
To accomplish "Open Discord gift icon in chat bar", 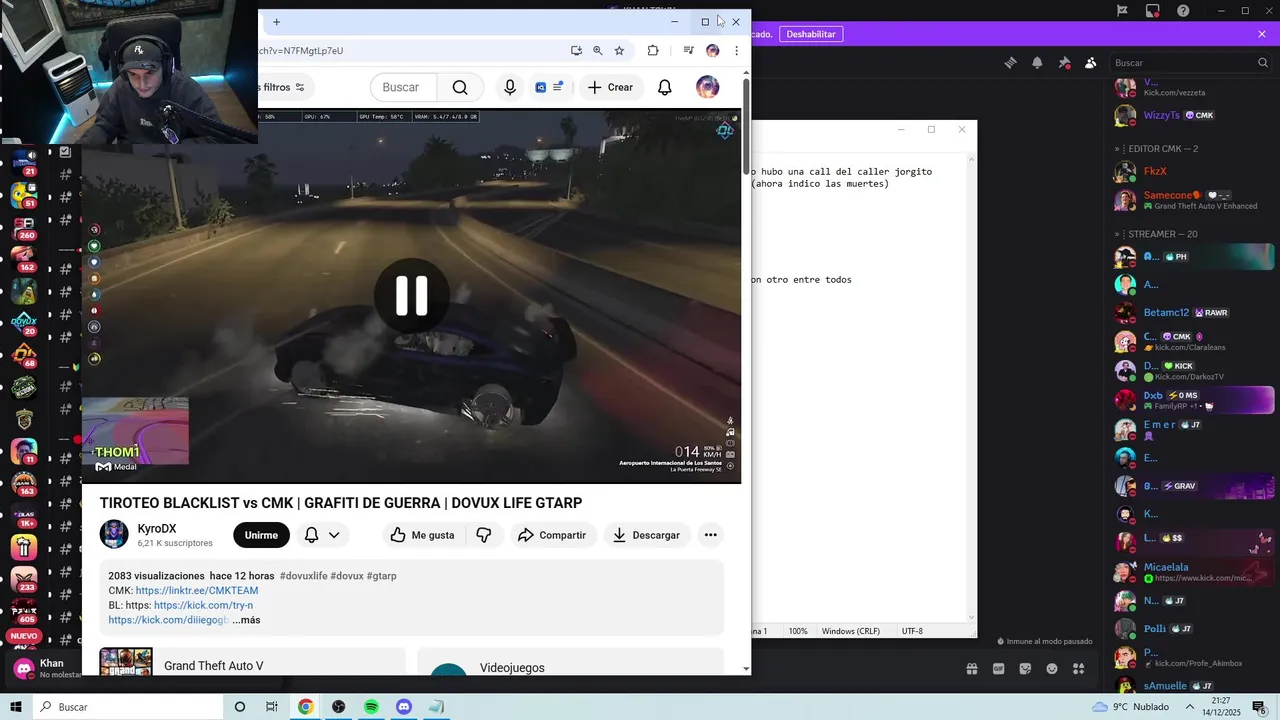I will pos(971,668).
